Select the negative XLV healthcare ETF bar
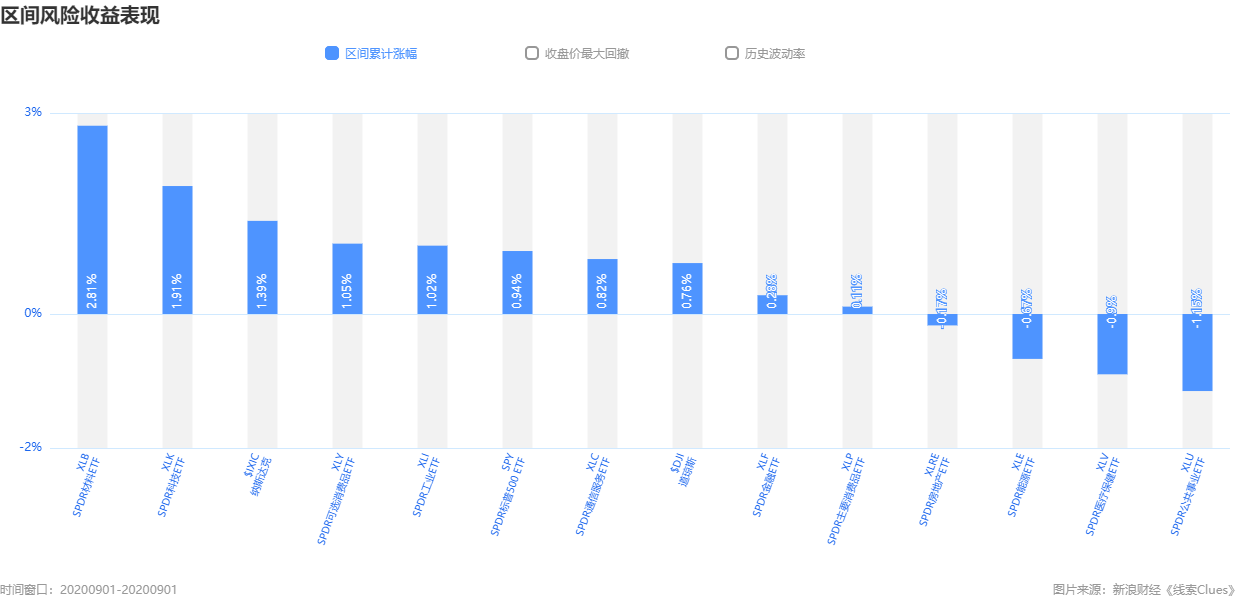Image resolution: width=1240 pixels, height=600 pixels. click(1112, 344)
